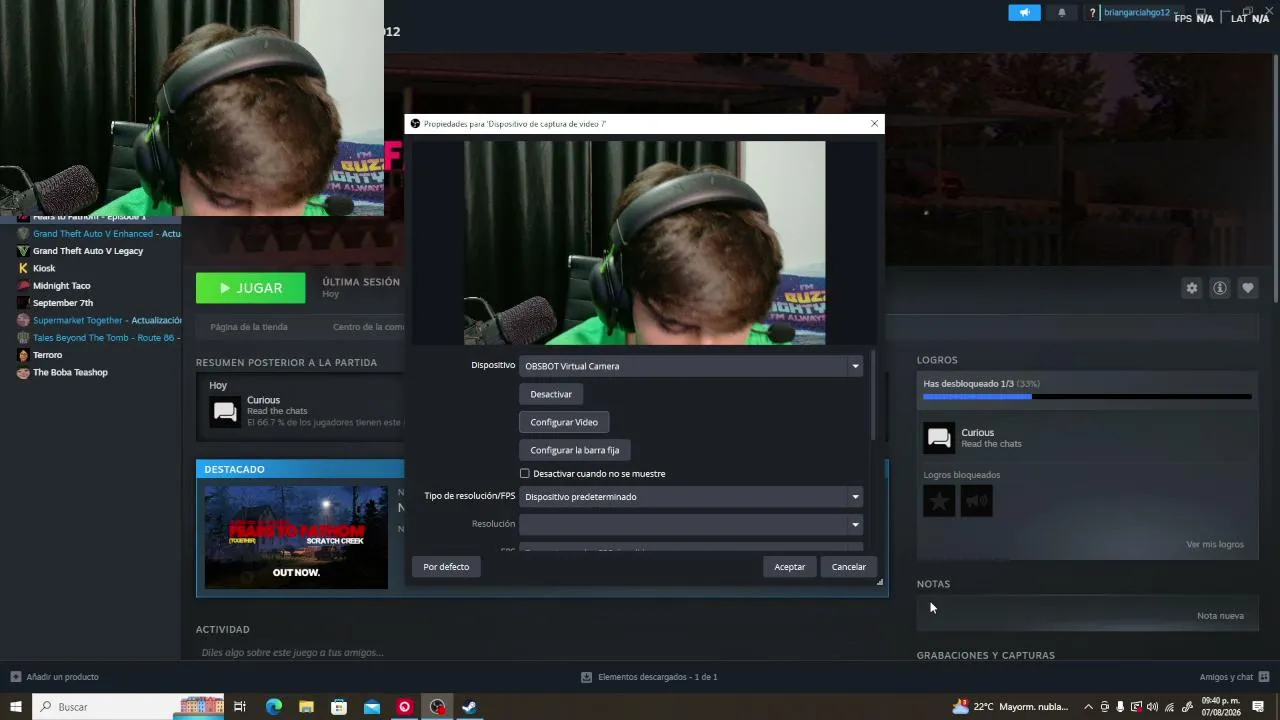Click 'Añadir un producto' link
The height and width of the screenshot is (720, 1280).
point(63,677)
